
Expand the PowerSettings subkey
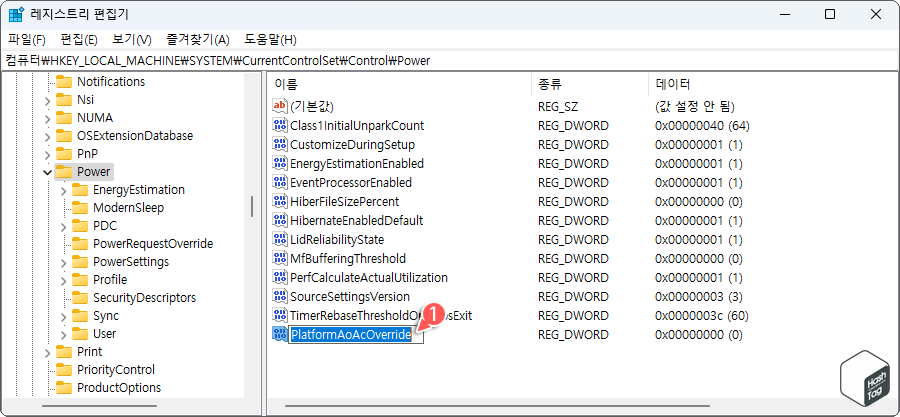[x=64, y=262]
